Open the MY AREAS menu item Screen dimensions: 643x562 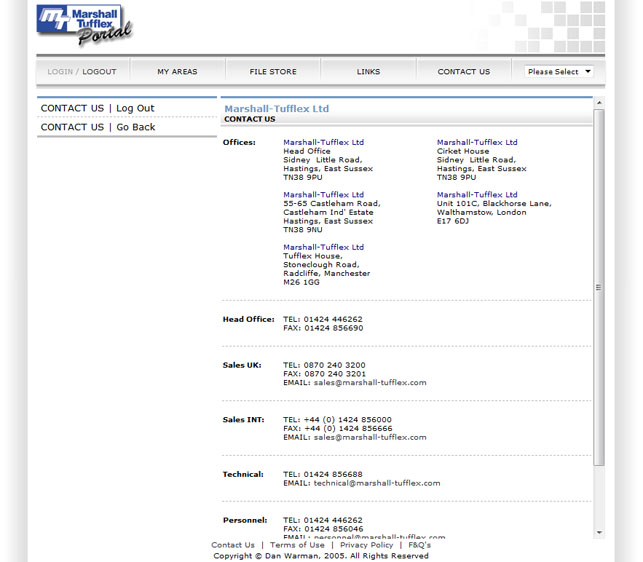click(177, 72)
